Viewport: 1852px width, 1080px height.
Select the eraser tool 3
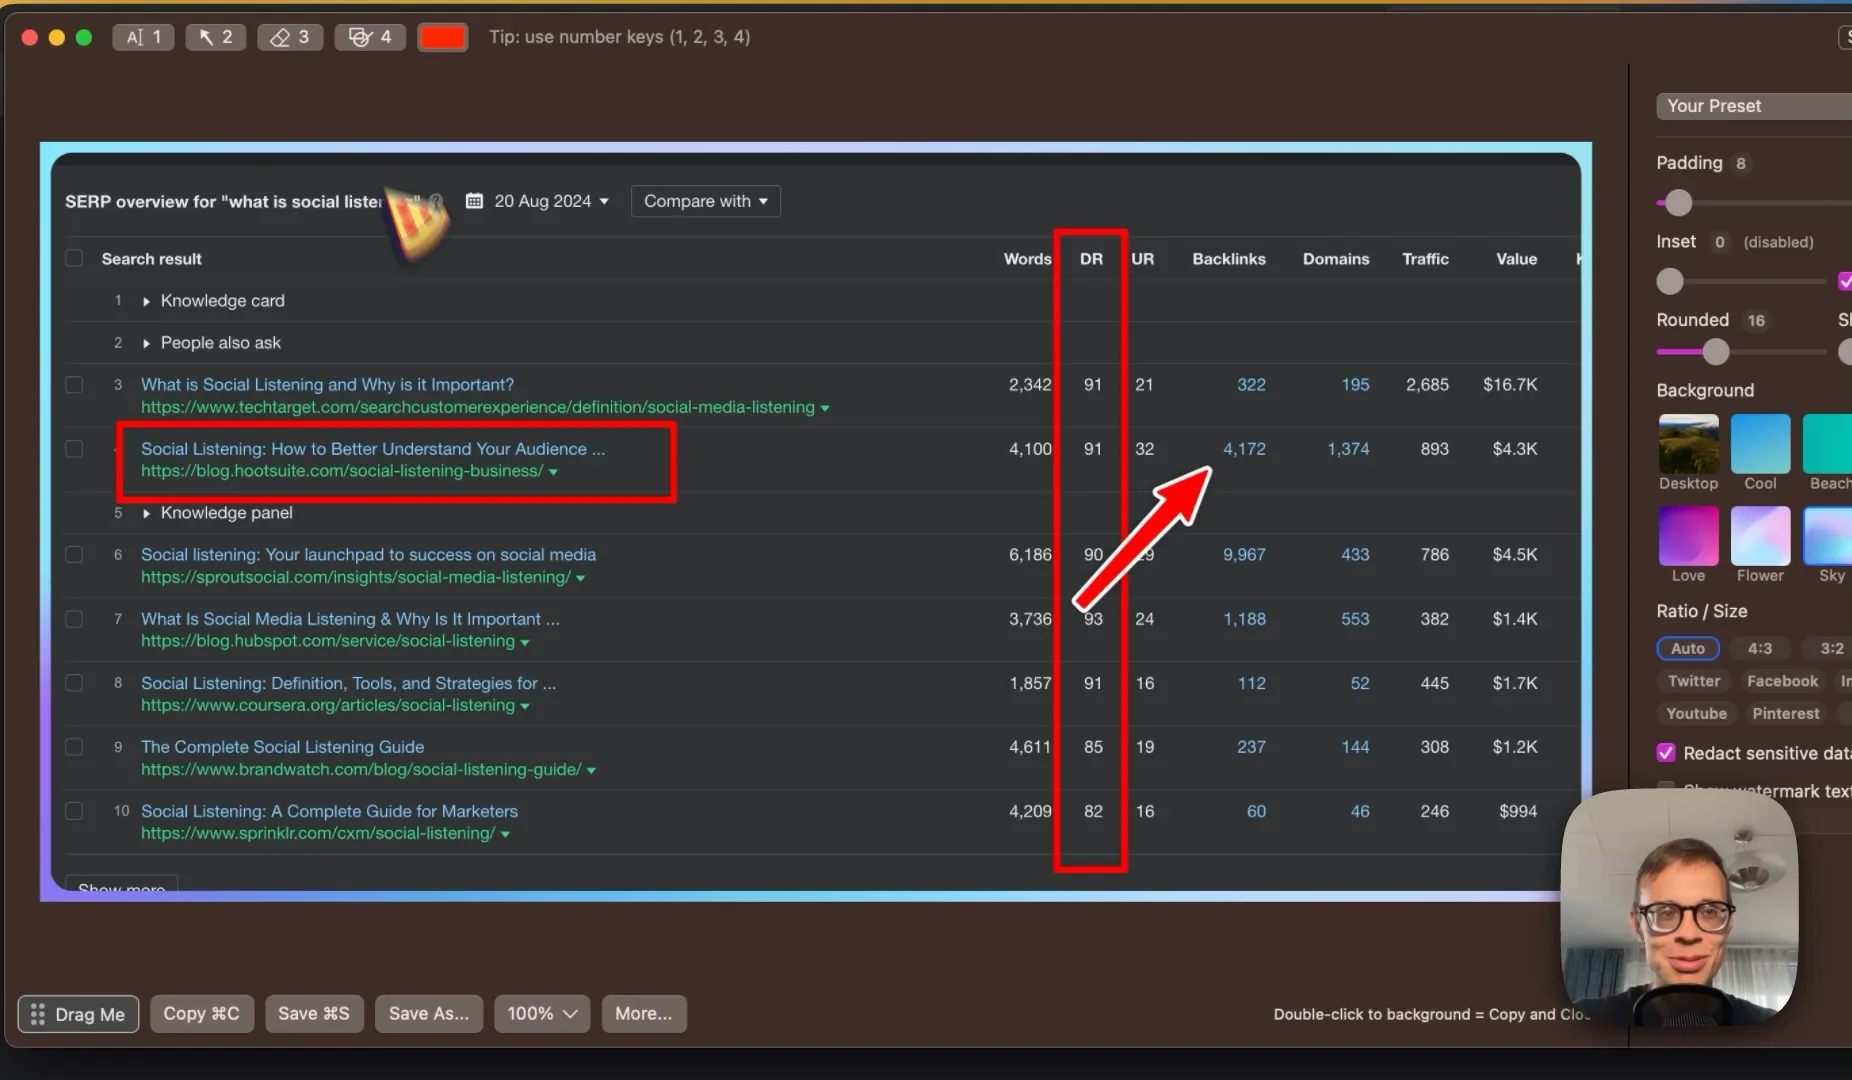click(x=290, y=37)
